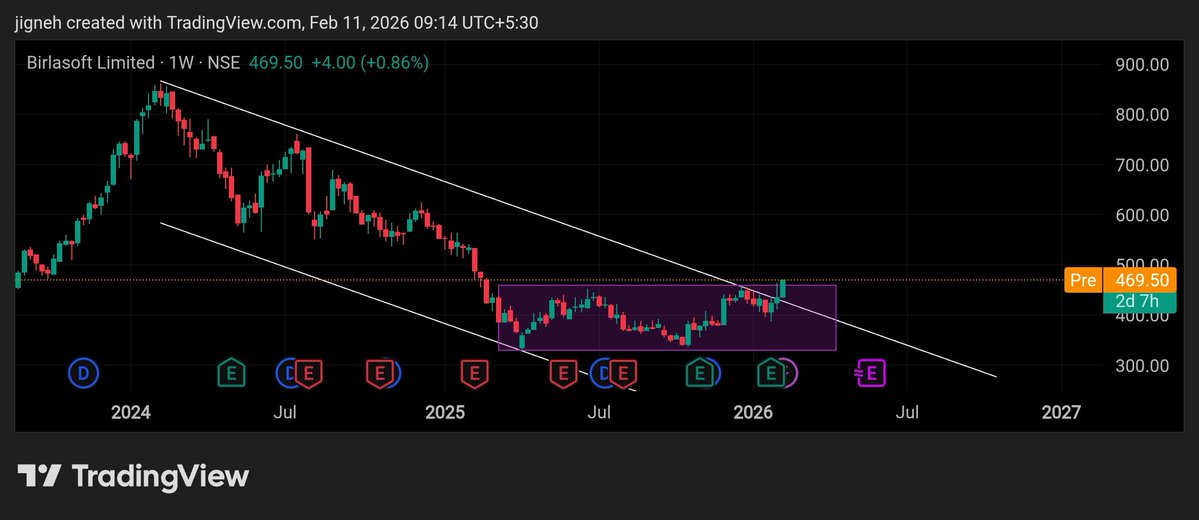Click the jigneh created with TradingView.com caption
This screenshot has width=1199, height=520.
(x=277, y=23)
